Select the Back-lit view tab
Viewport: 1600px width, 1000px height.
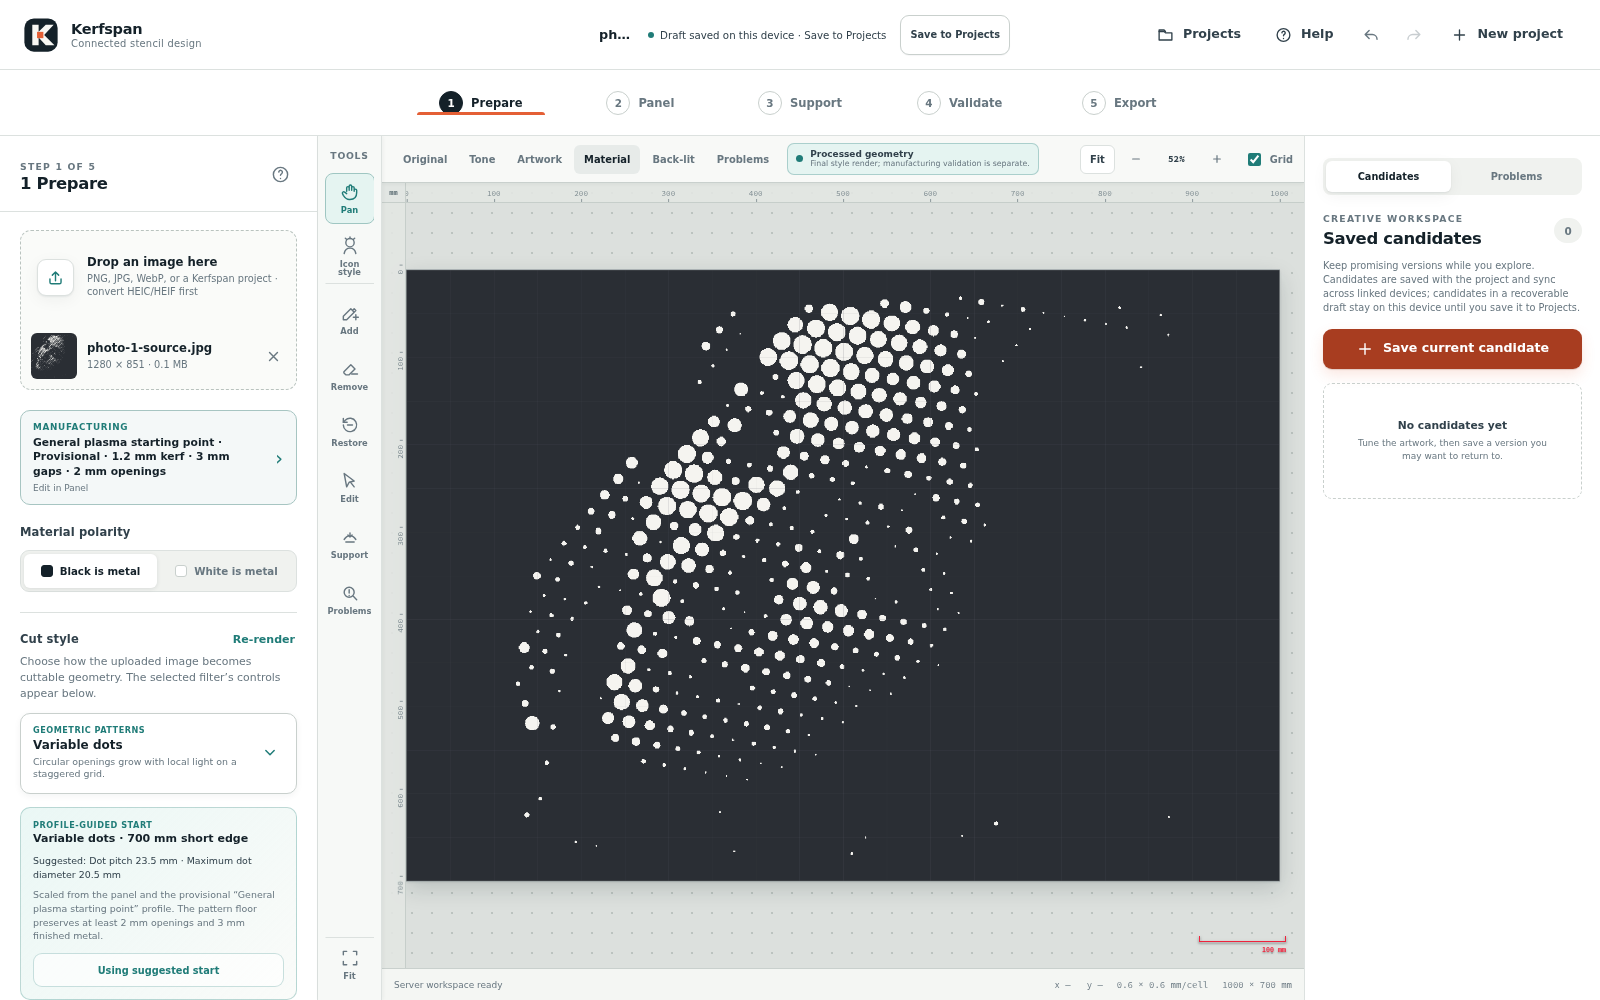coord(673,159)
